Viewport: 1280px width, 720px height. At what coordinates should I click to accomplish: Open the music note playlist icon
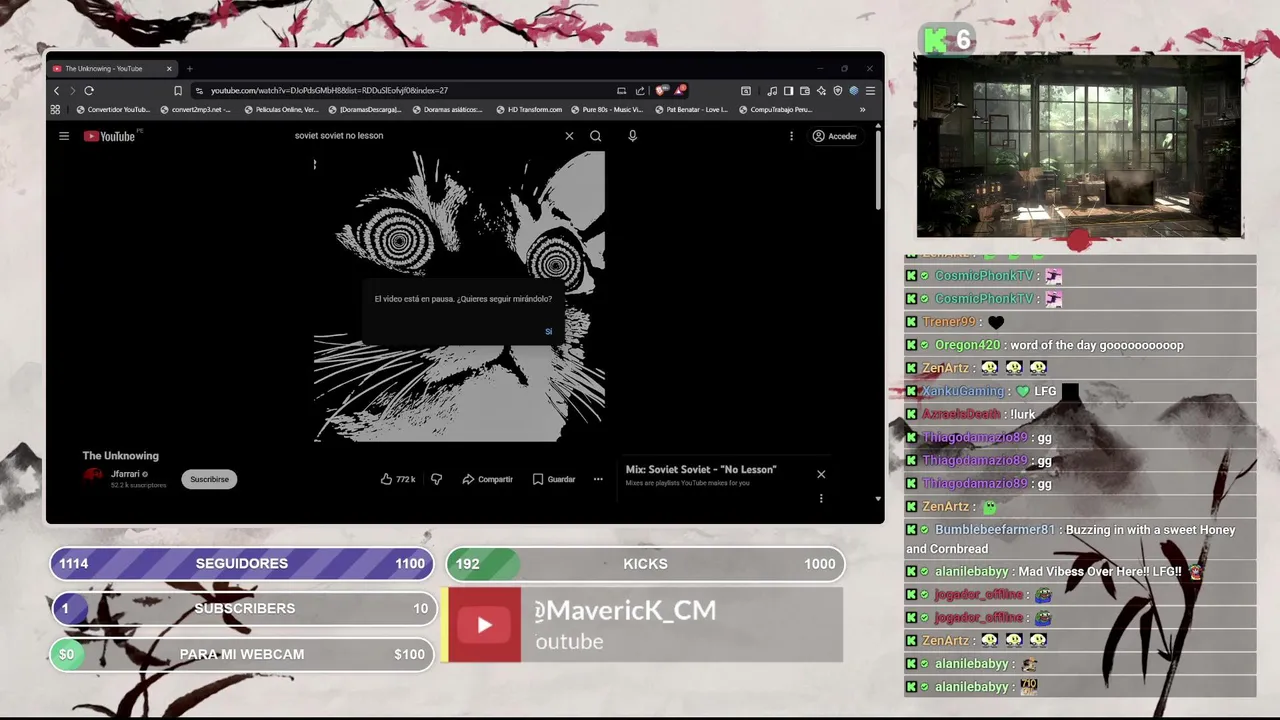[x=772, y=90]
